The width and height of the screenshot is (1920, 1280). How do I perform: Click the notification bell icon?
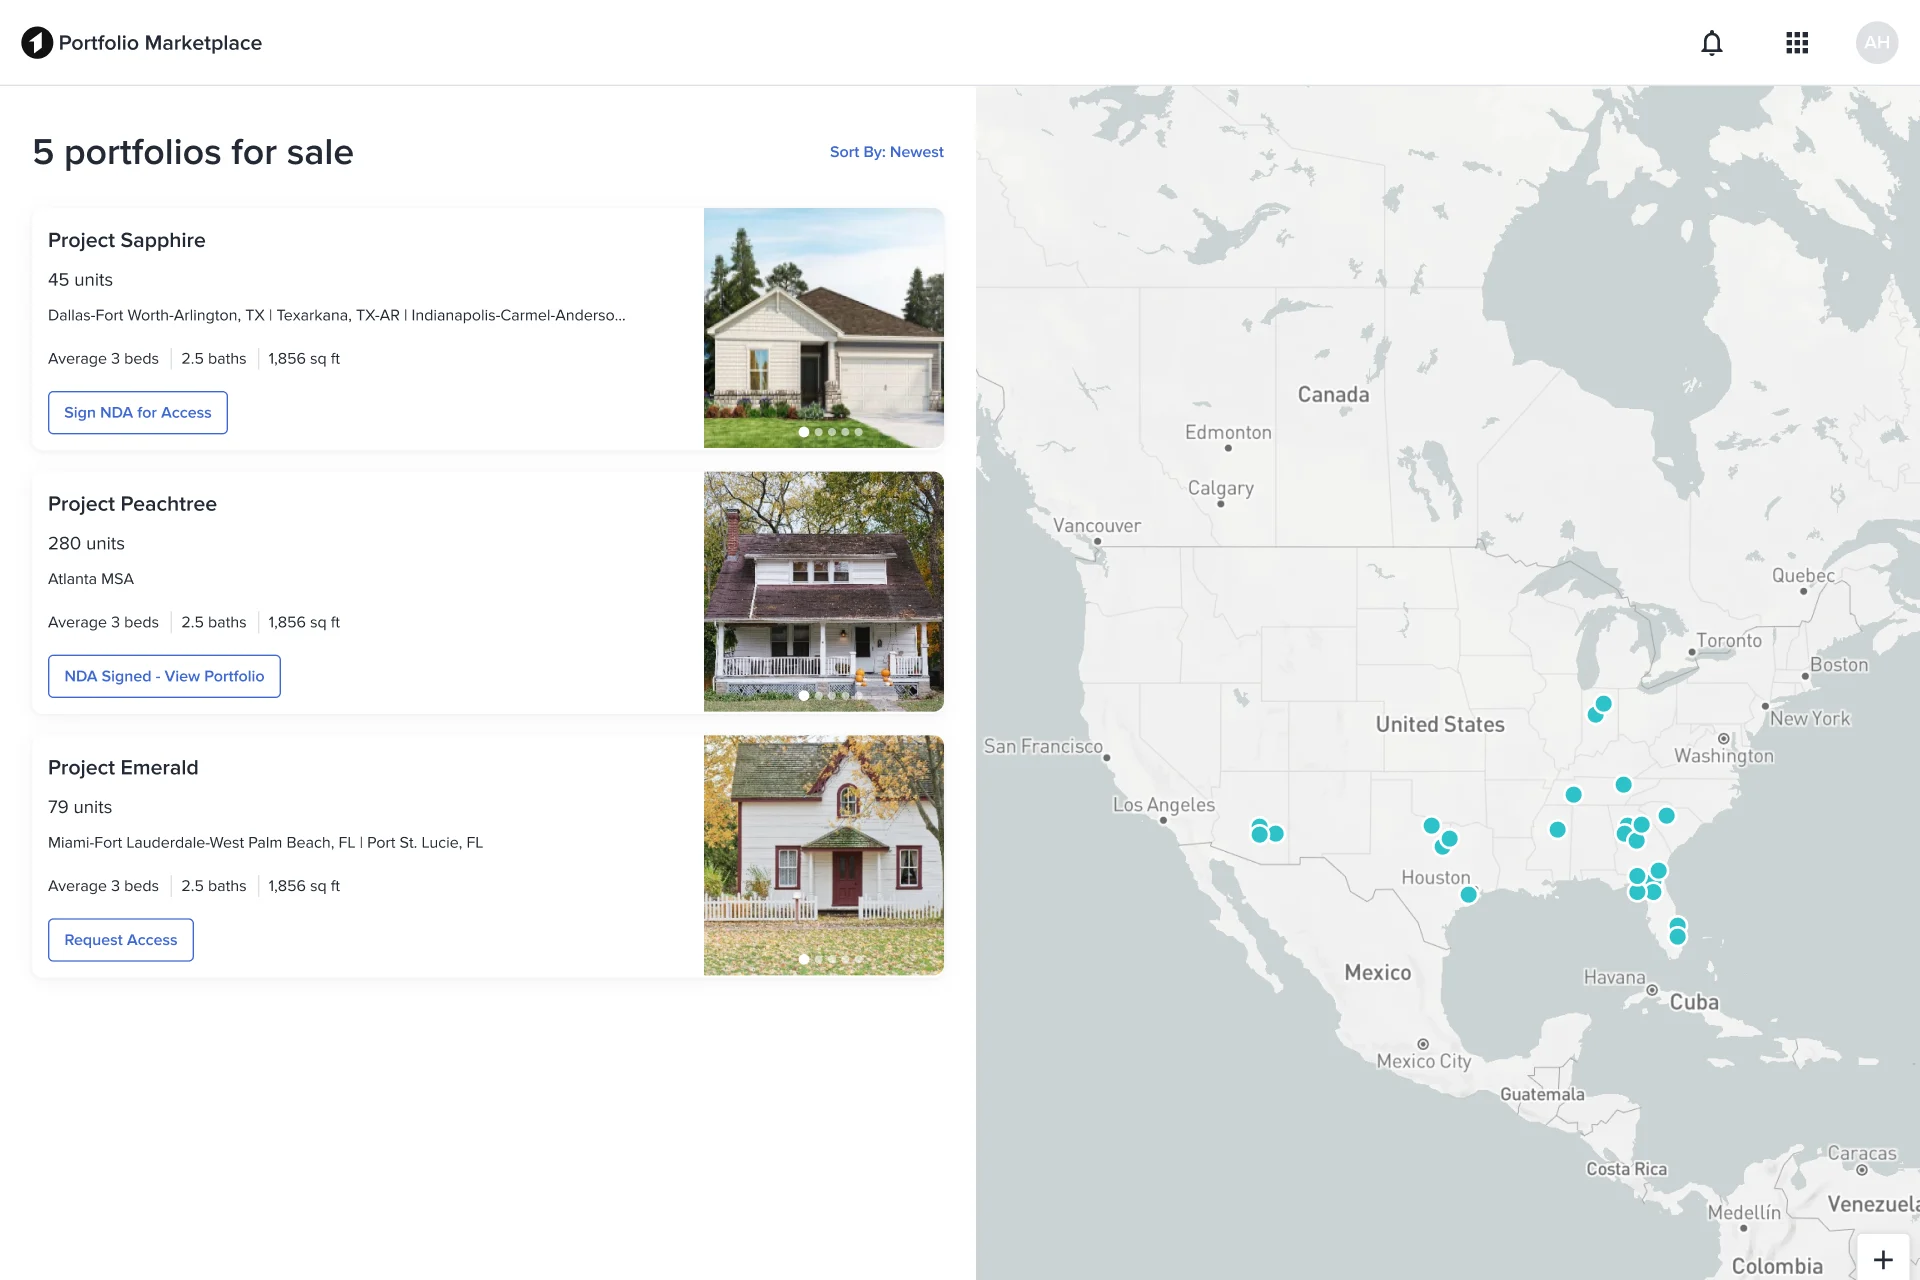1711,43
